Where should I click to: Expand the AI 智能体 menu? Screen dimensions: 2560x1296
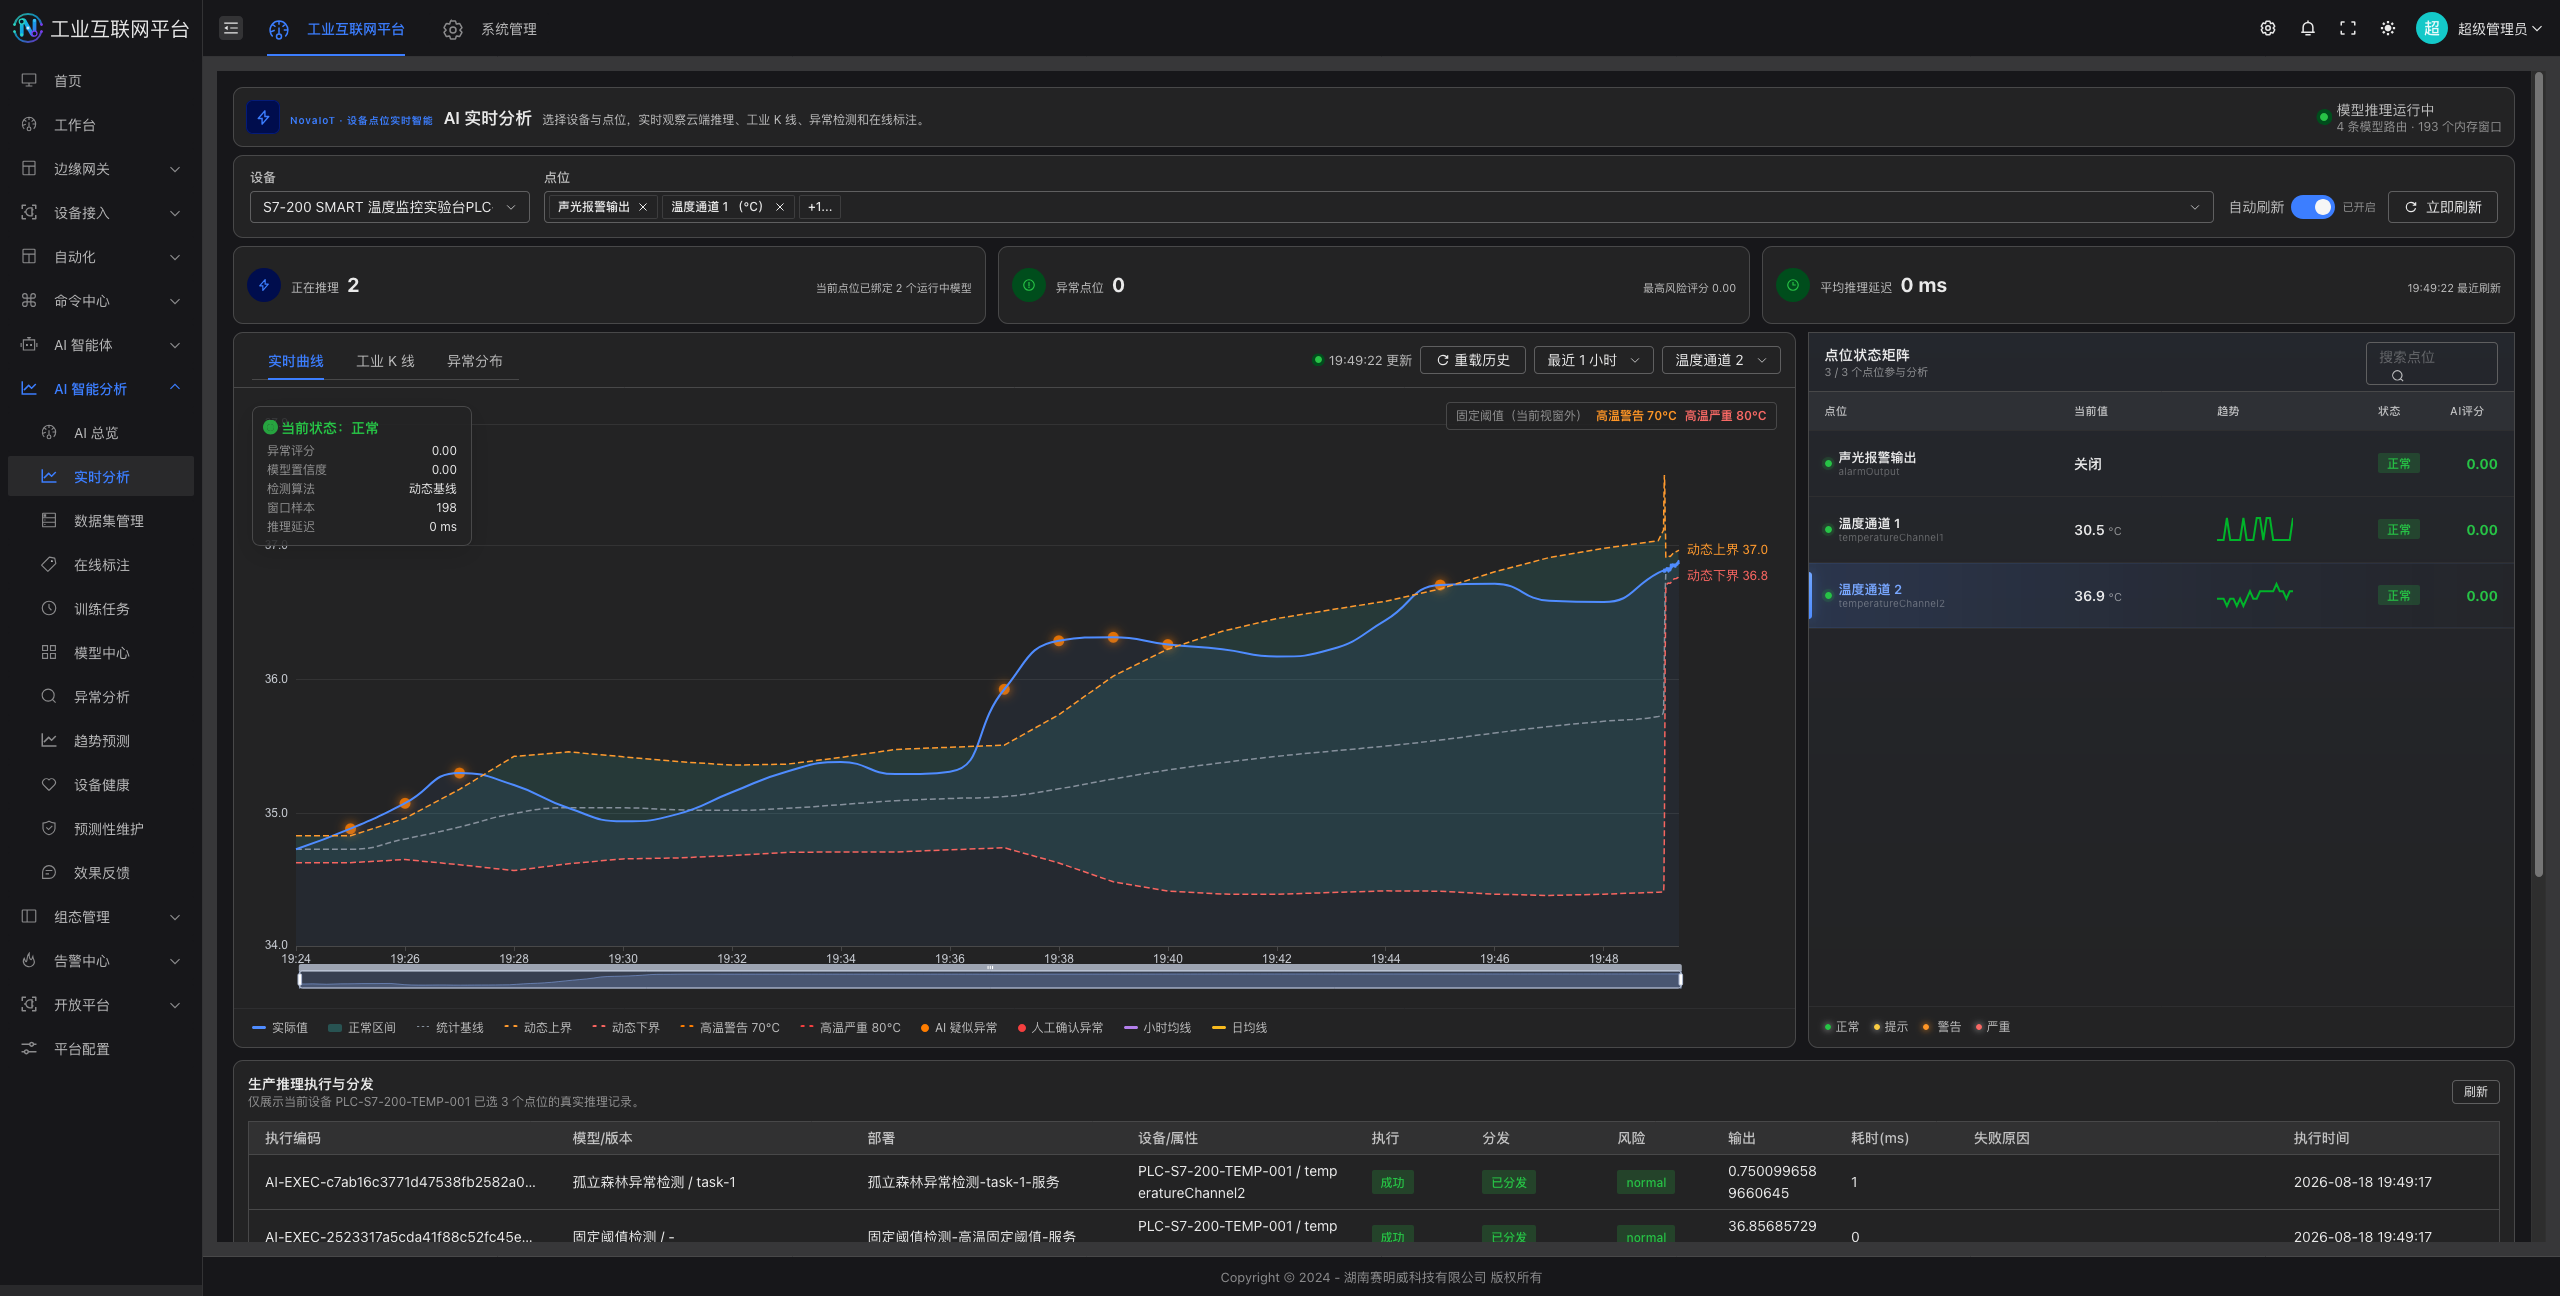pos(100,344)
